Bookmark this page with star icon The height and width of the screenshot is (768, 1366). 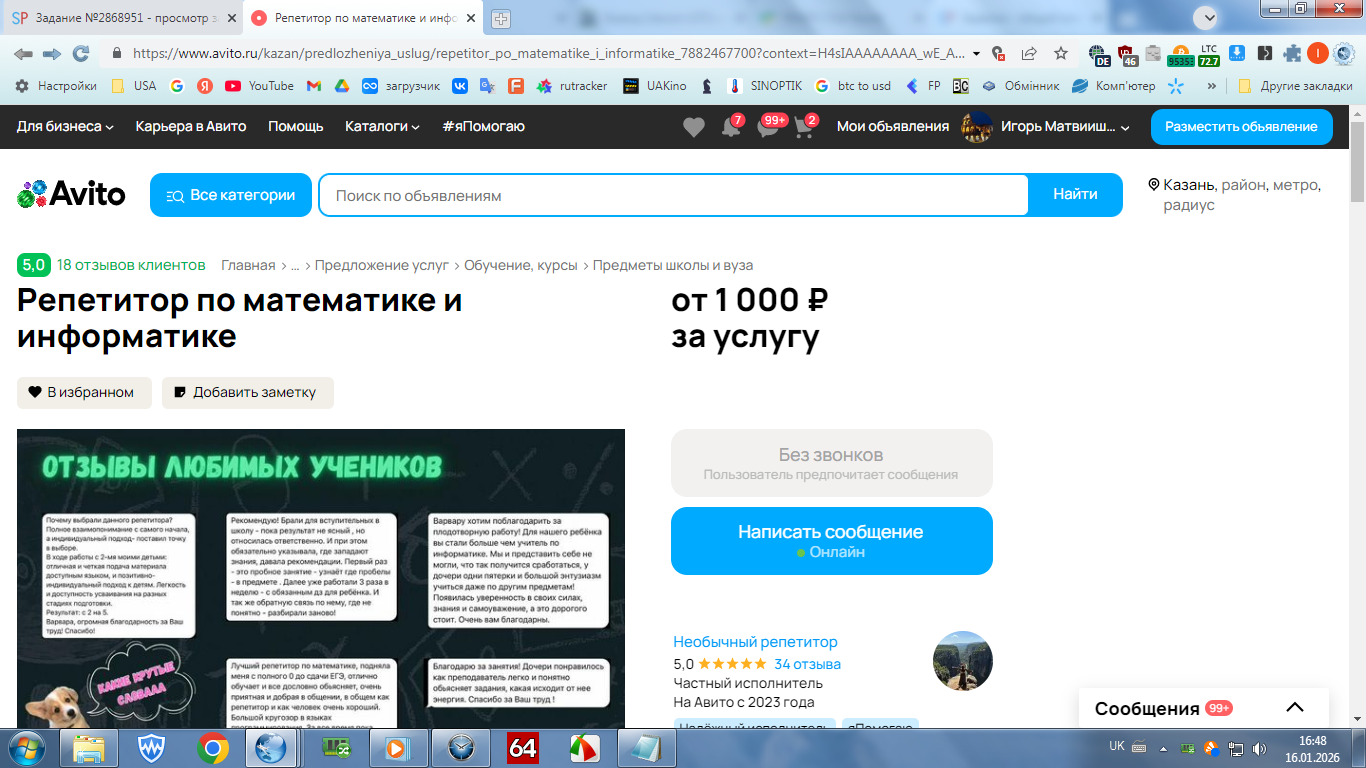(x=1061, y=53)
